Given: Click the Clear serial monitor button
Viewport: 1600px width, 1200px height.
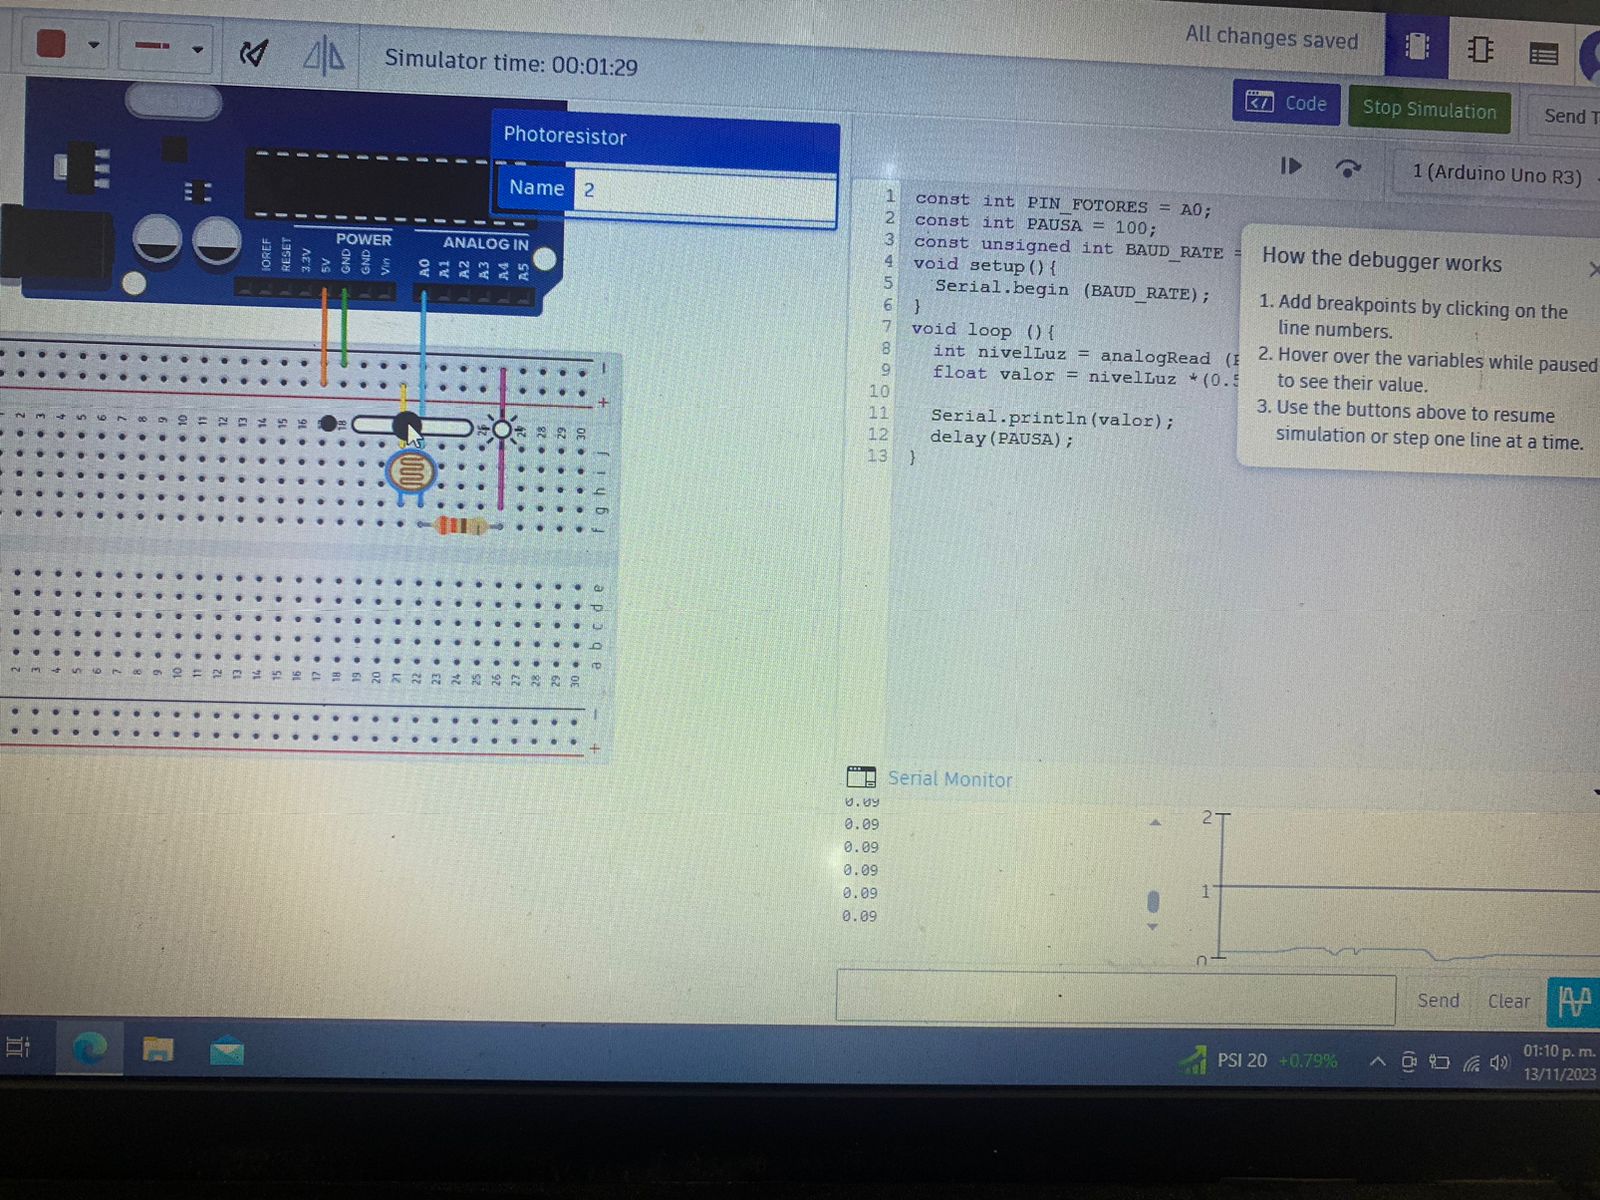Looking at the screenshot, I should point(1508,1000).
